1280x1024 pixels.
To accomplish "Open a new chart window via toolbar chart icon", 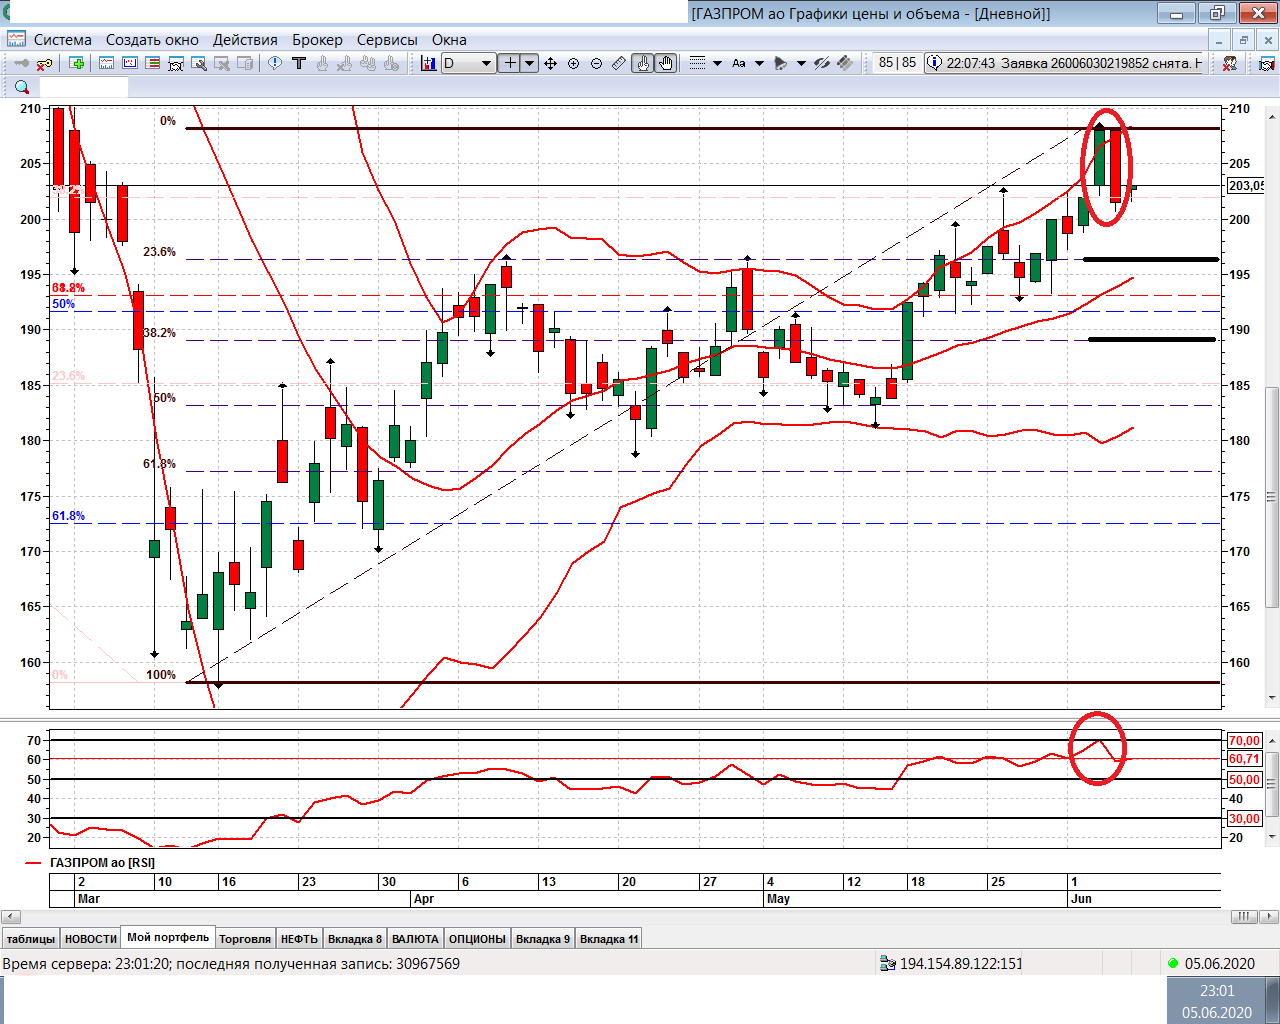I will tap(107, 63).
